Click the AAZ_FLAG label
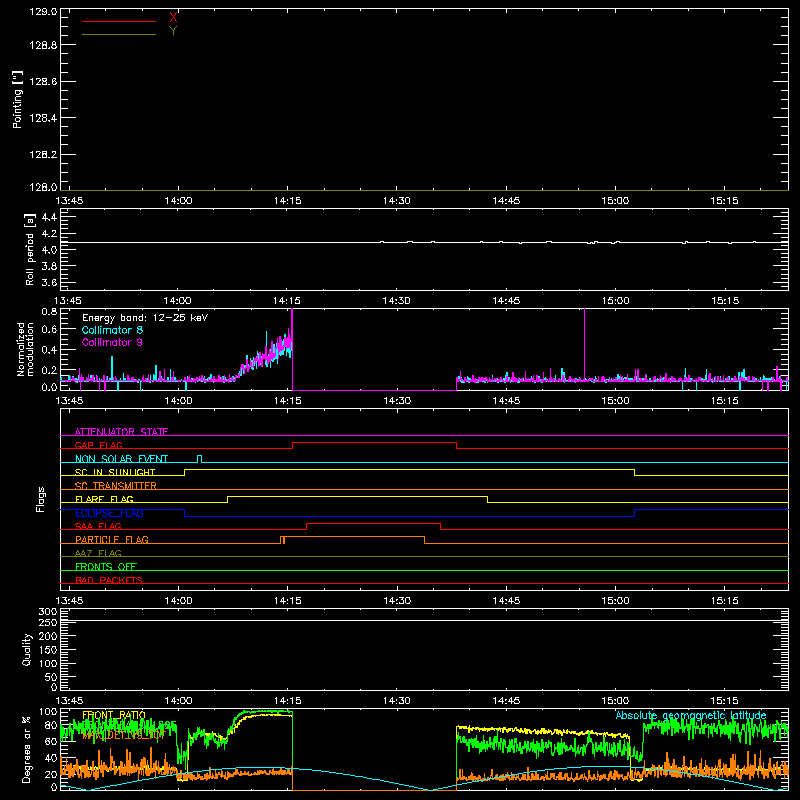The height and width of the screenshot is (800, 800). (98, 553)
